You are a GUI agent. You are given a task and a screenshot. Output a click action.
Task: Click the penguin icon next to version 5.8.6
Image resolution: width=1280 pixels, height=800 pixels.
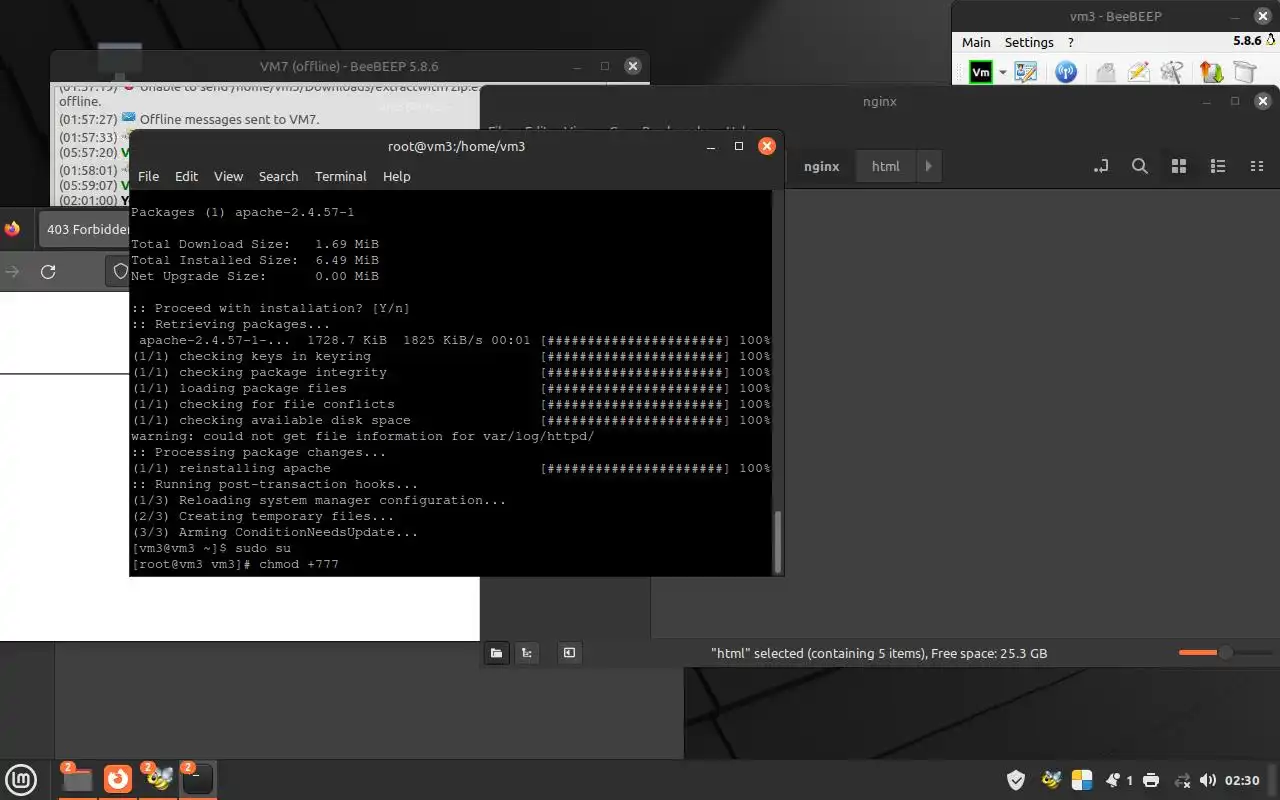1271,41
